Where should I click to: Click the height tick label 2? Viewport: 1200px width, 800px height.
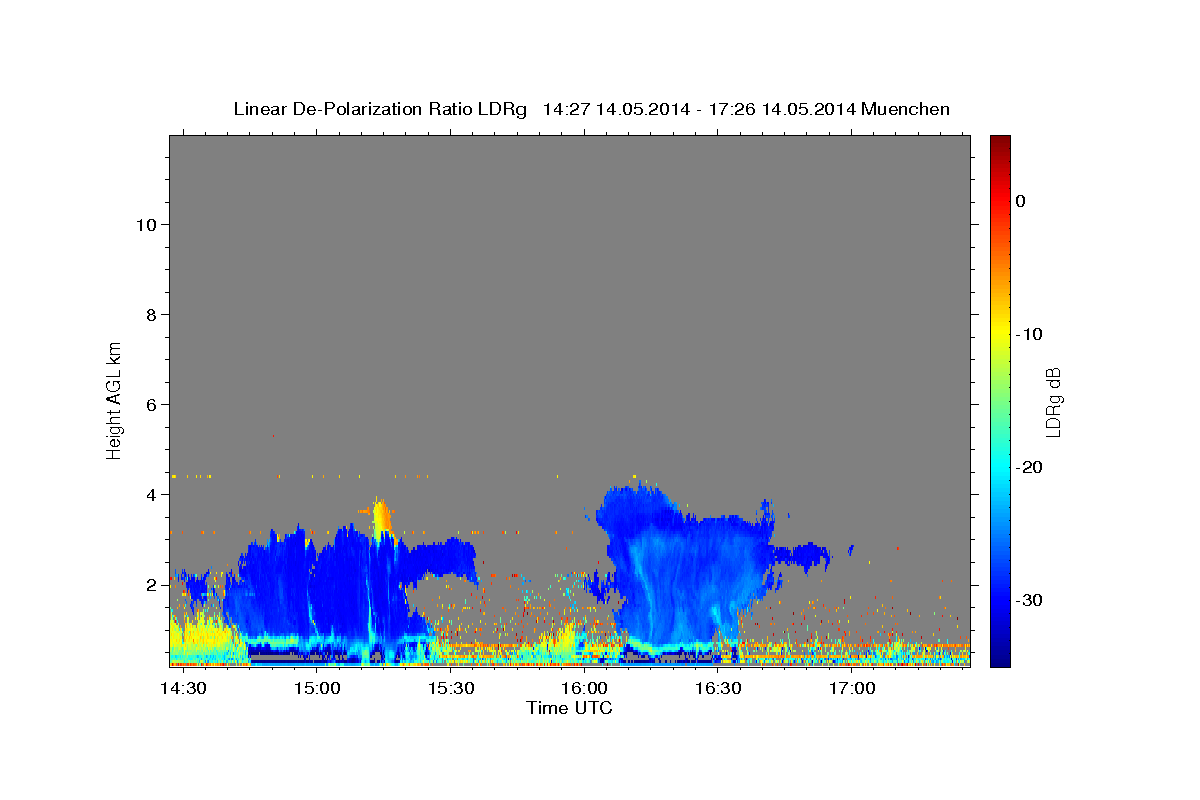tap(152, 584)
